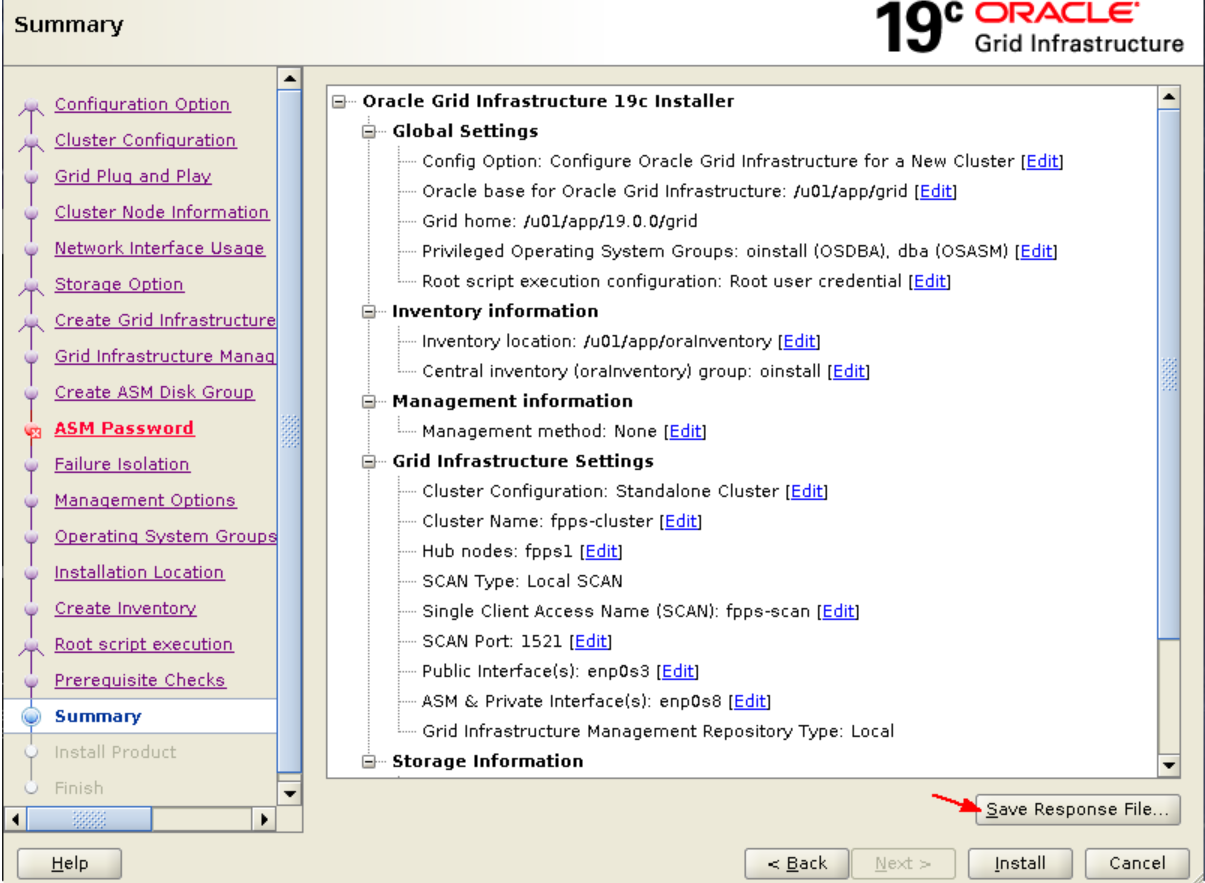Go to the Failure Isolation step

[x=122, y=464]
